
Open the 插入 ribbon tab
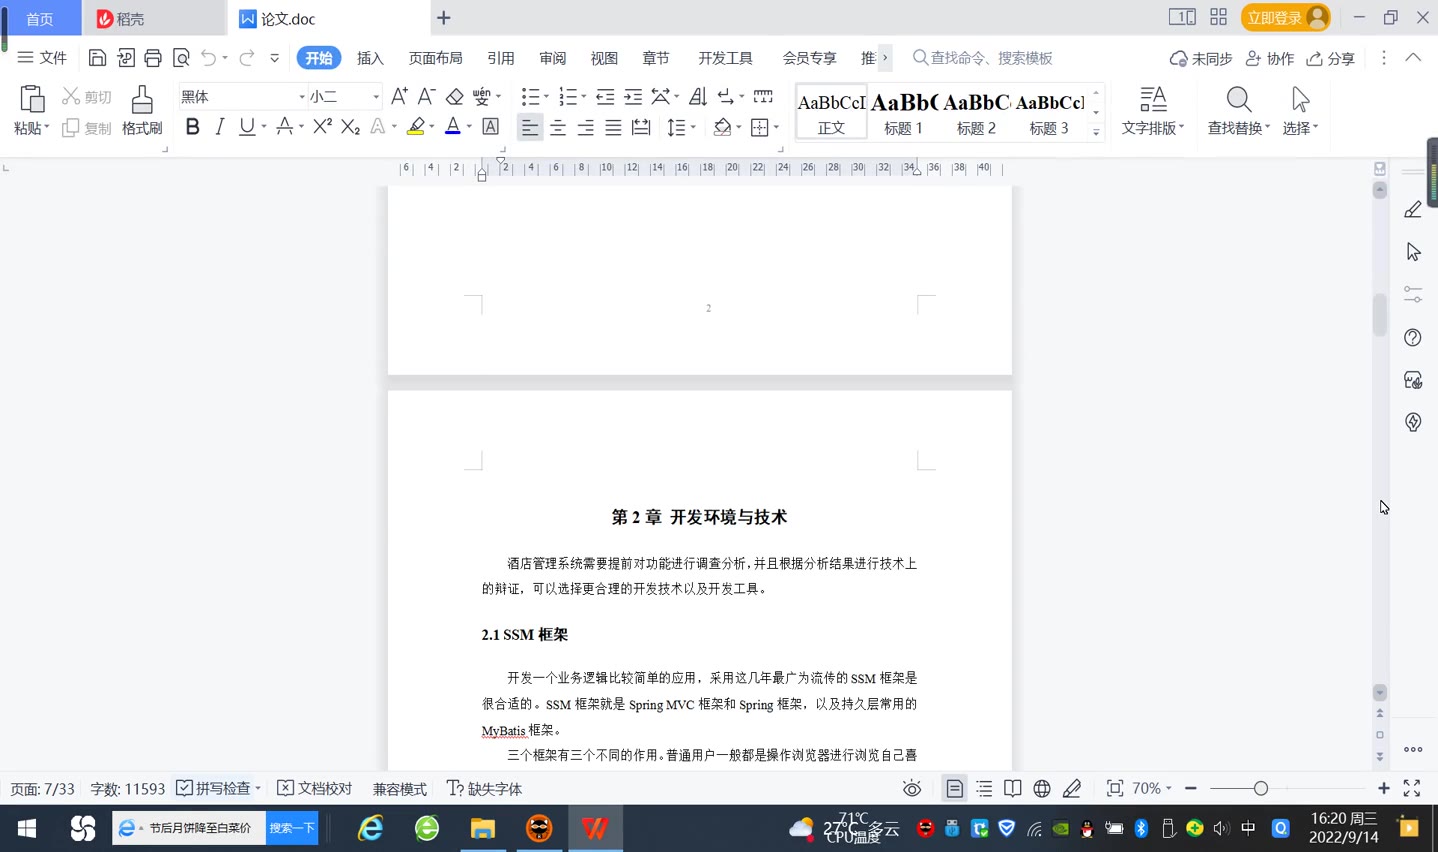[370, 58]
